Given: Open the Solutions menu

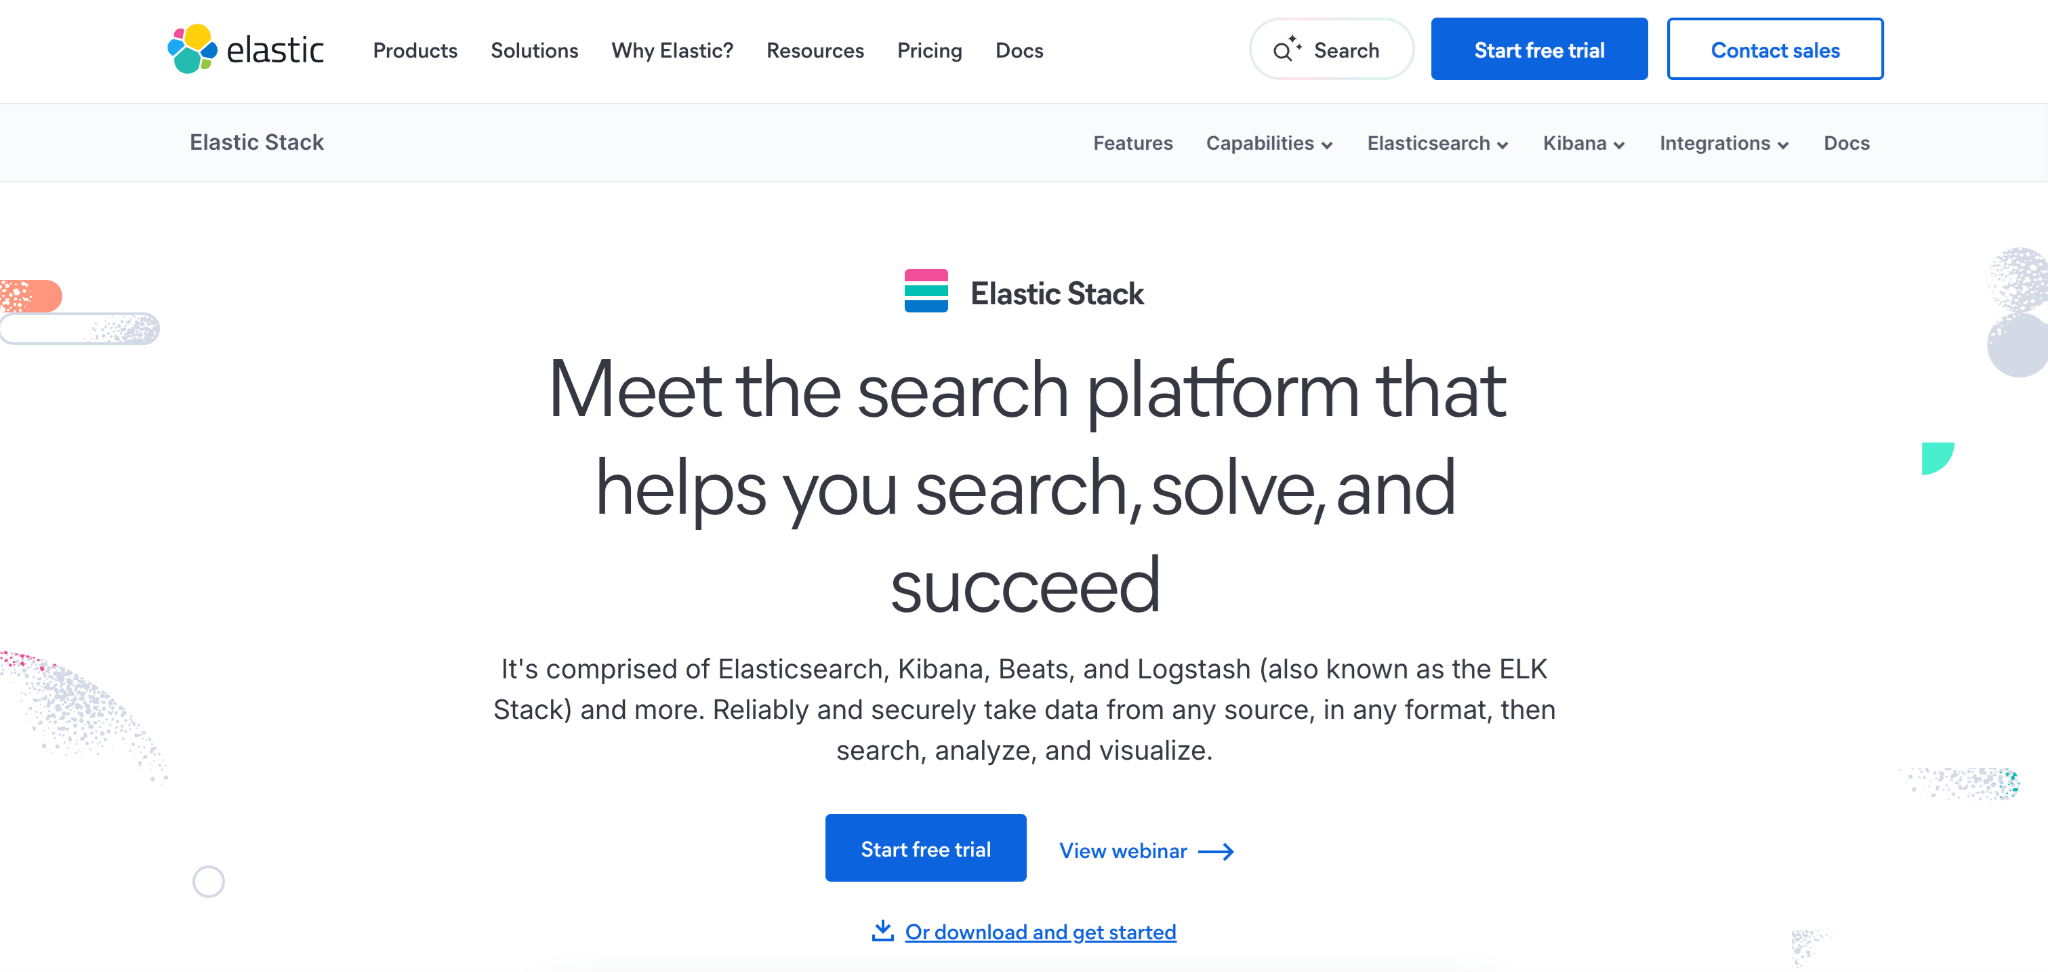Looking at the screenshot, I should coord(534,50).
